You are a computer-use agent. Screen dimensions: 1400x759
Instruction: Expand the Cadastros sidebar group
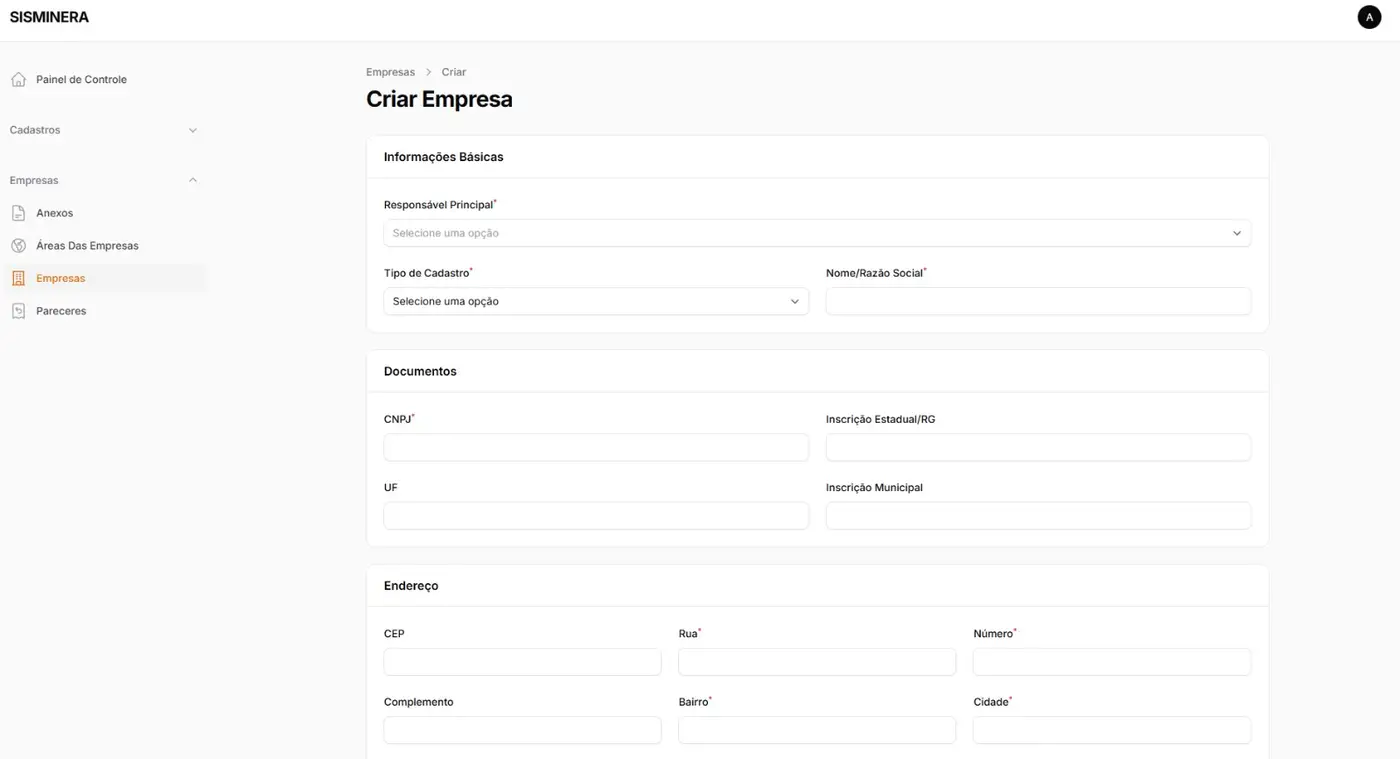pos(193,130)
